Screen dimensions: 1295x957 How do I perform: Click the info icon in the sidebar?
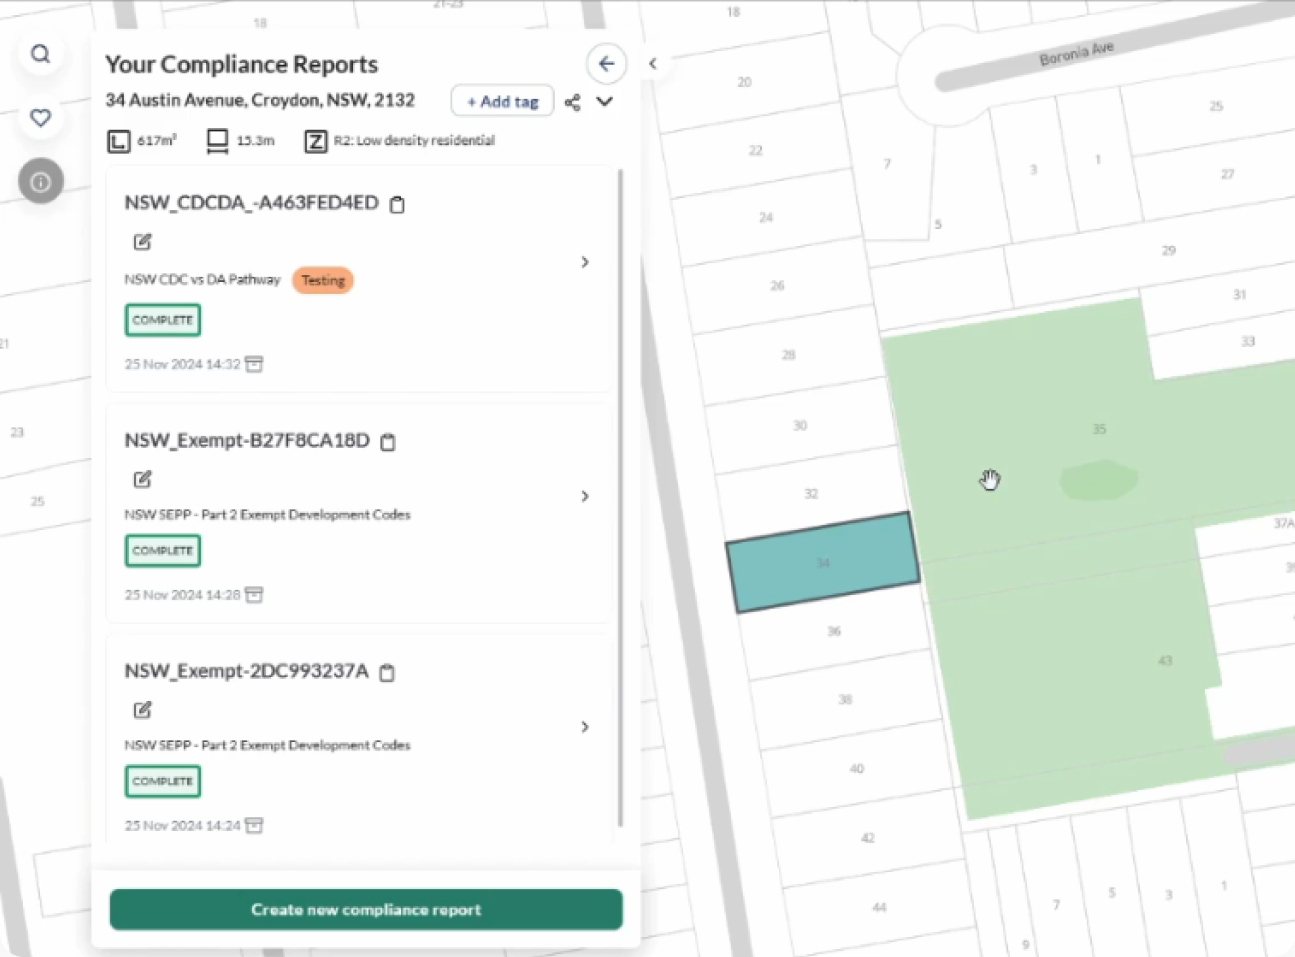pyautogui.click(x=40, y=181)
